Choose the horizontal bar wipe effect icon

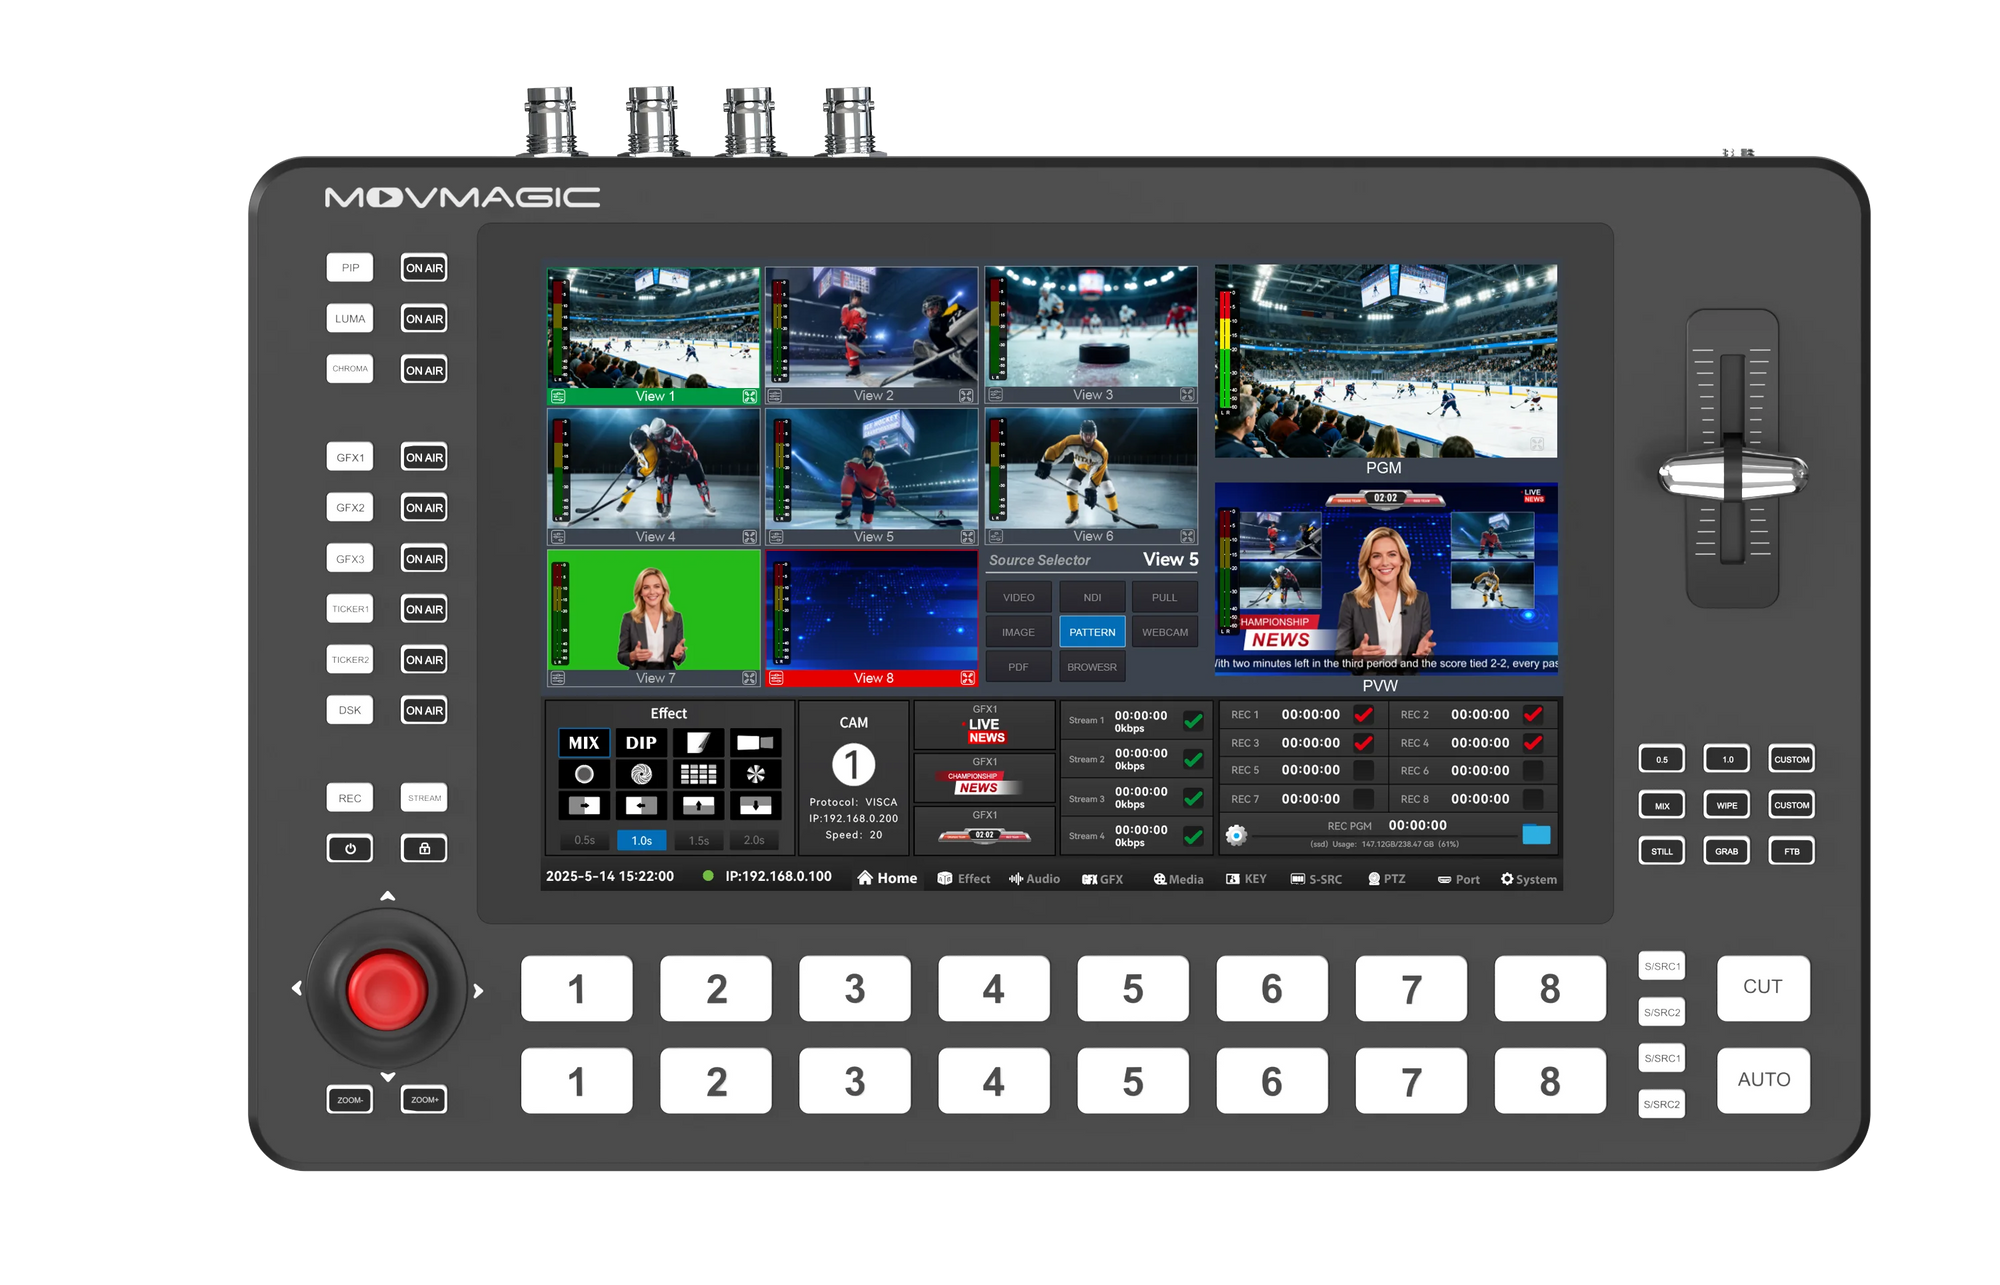[x=755, y=743]
